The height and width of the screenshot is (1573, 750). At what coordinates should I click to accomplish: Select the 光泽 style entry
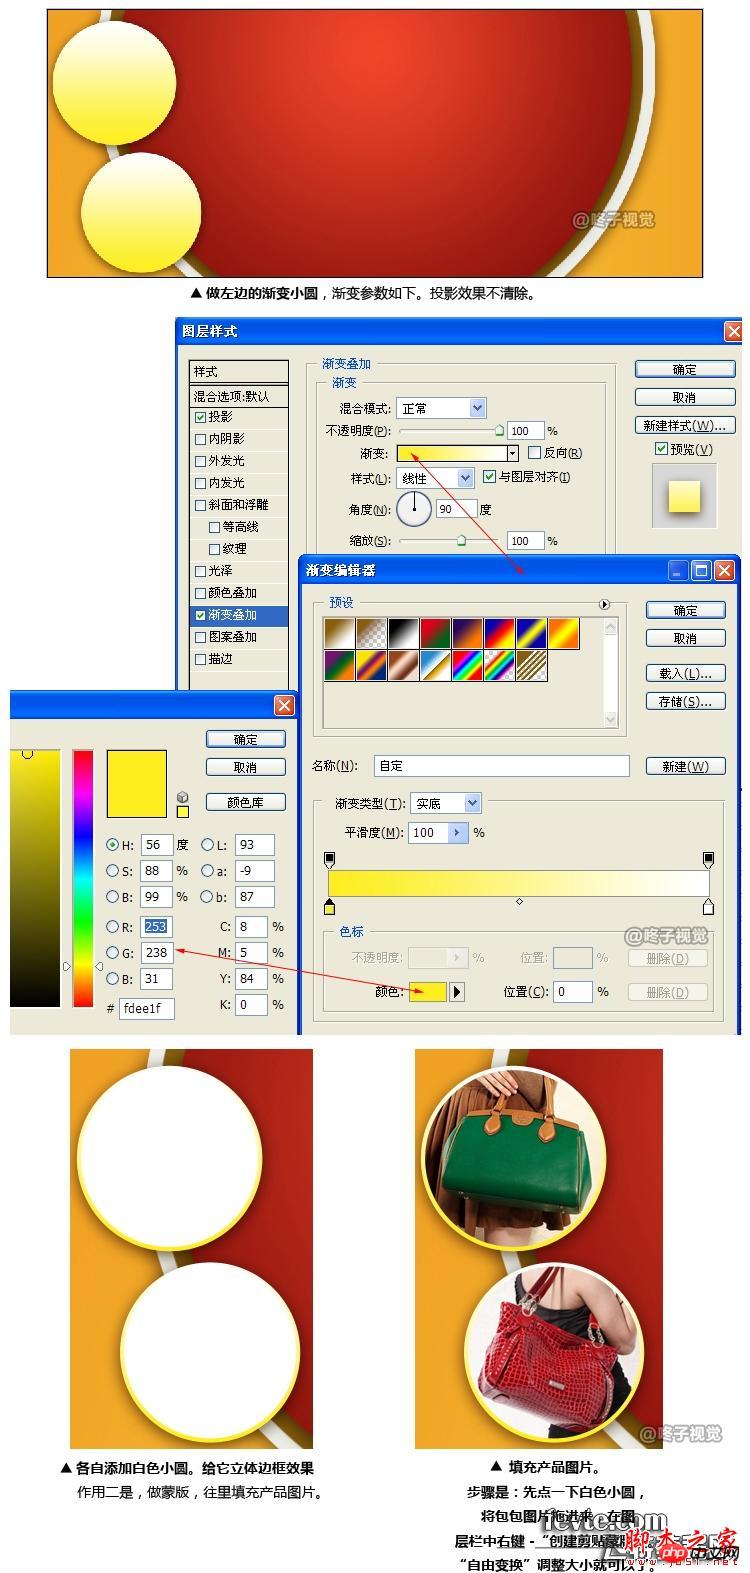click(239, 571)
